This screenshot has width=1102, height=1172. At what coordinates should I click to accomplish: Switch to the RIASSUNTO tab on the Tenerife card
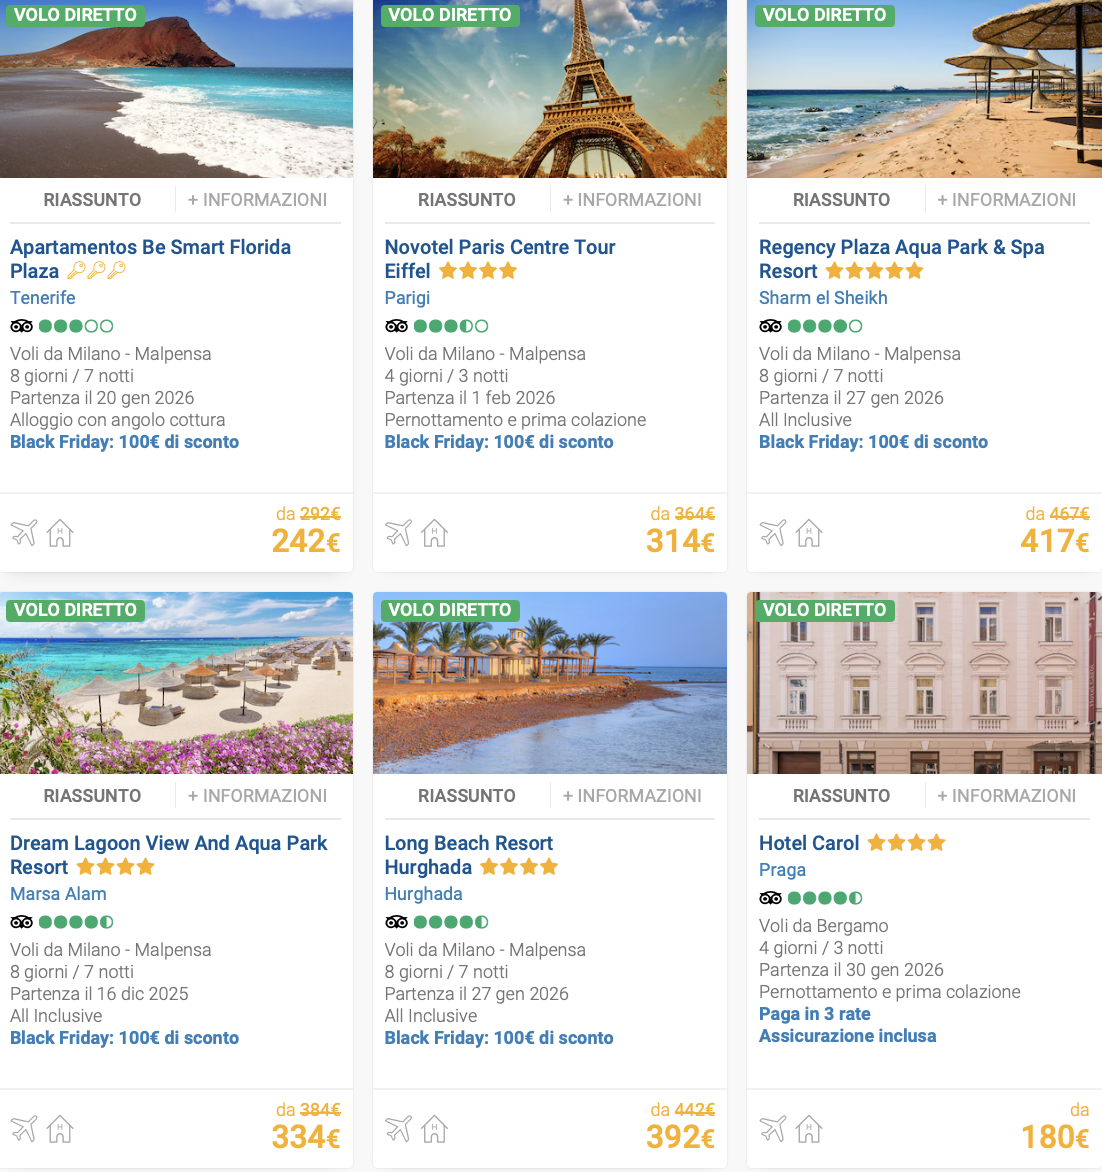click(x=92, y=199)
